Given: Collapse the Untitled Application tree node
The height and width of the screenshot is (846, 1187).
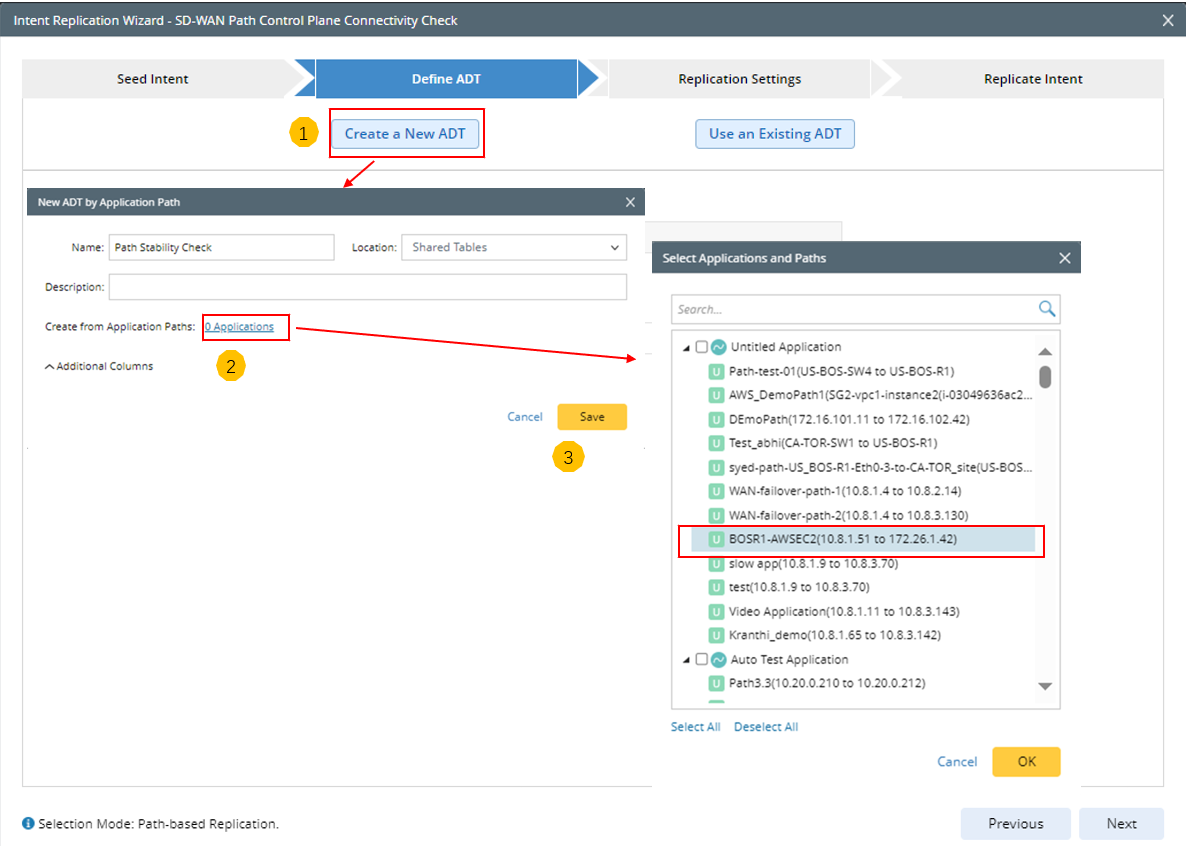Looking at the screenshot, I should [x=687, y=348].
